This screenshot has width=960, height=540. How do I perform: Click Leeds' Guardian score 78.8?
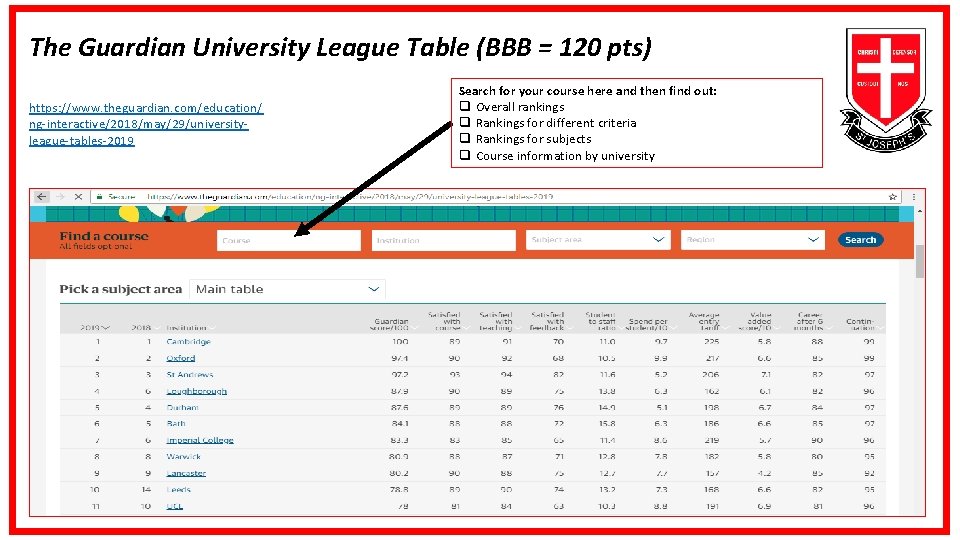pos(400,490)
